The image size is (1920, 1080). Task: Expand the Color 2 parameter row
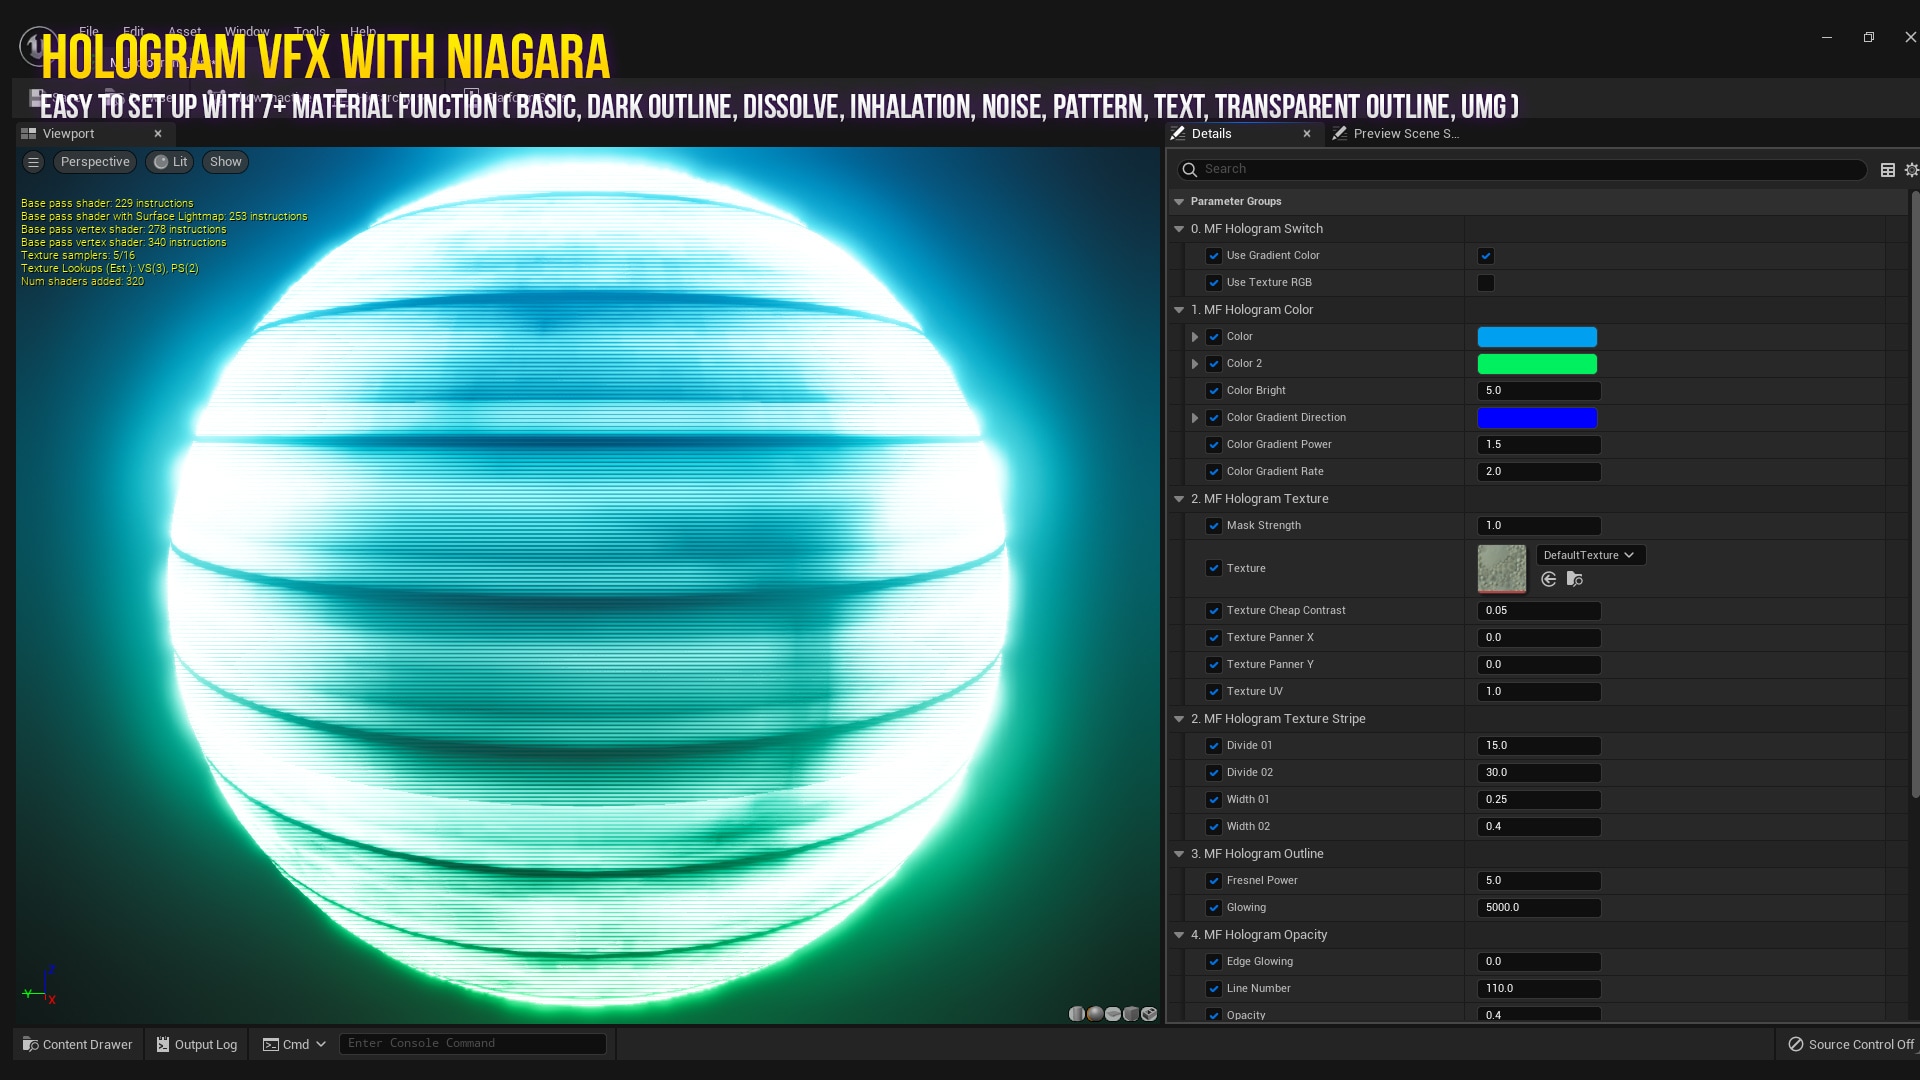(x=1195, y=364)
